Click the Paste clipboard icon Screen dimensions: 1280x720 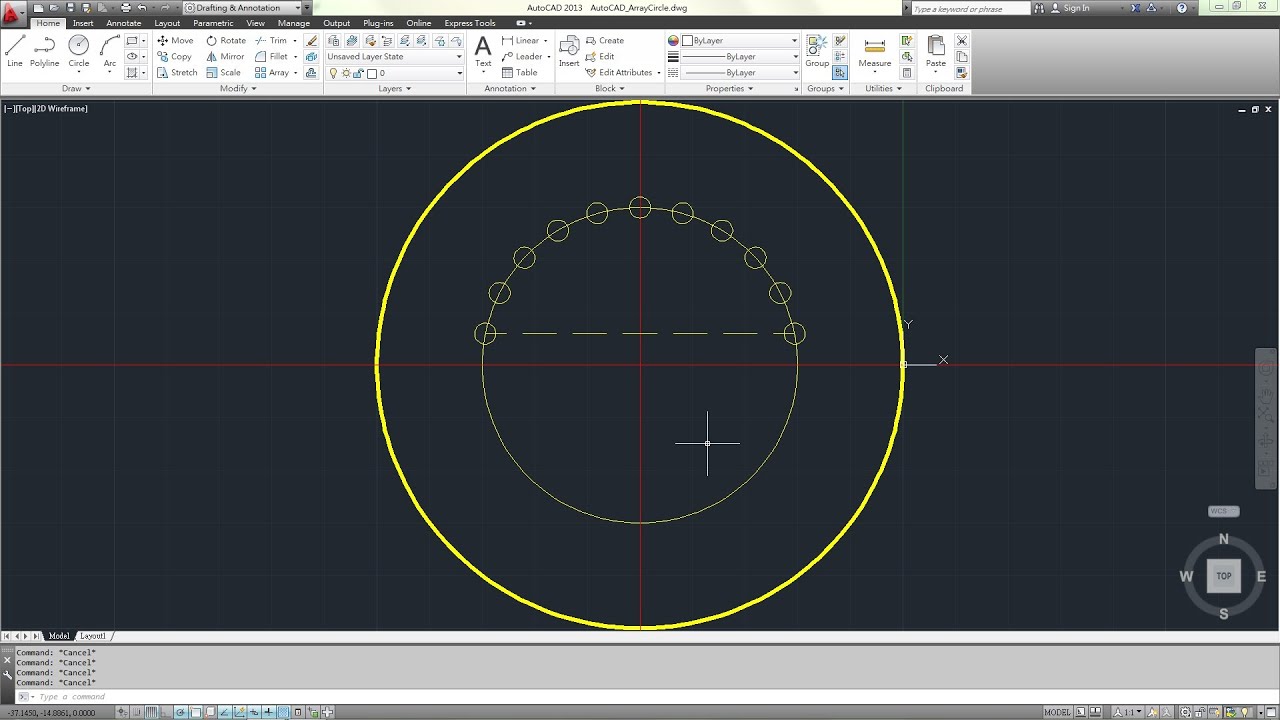pos(936,52)
